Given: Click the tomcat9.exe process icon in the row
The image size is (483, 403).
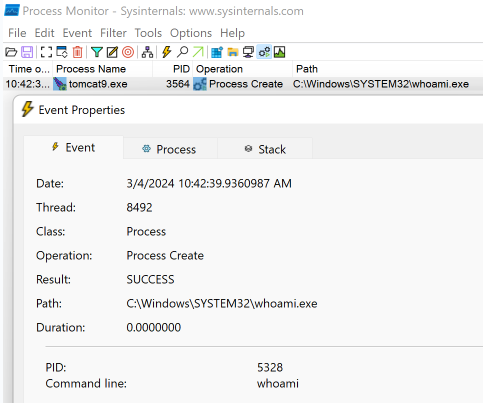Looking at the screenshot, I should pyautogui.click(x=60, y=84).
